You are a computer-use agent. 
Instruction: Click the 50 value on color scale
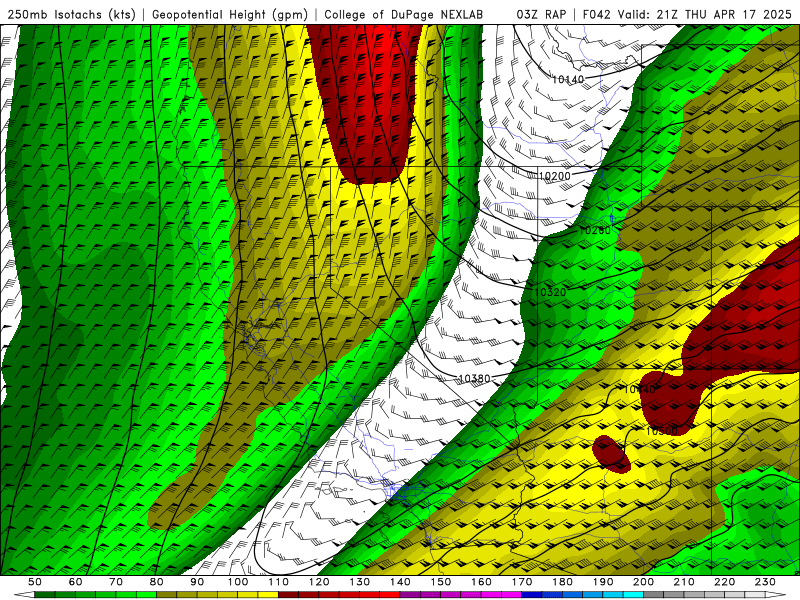click(35, 582)
